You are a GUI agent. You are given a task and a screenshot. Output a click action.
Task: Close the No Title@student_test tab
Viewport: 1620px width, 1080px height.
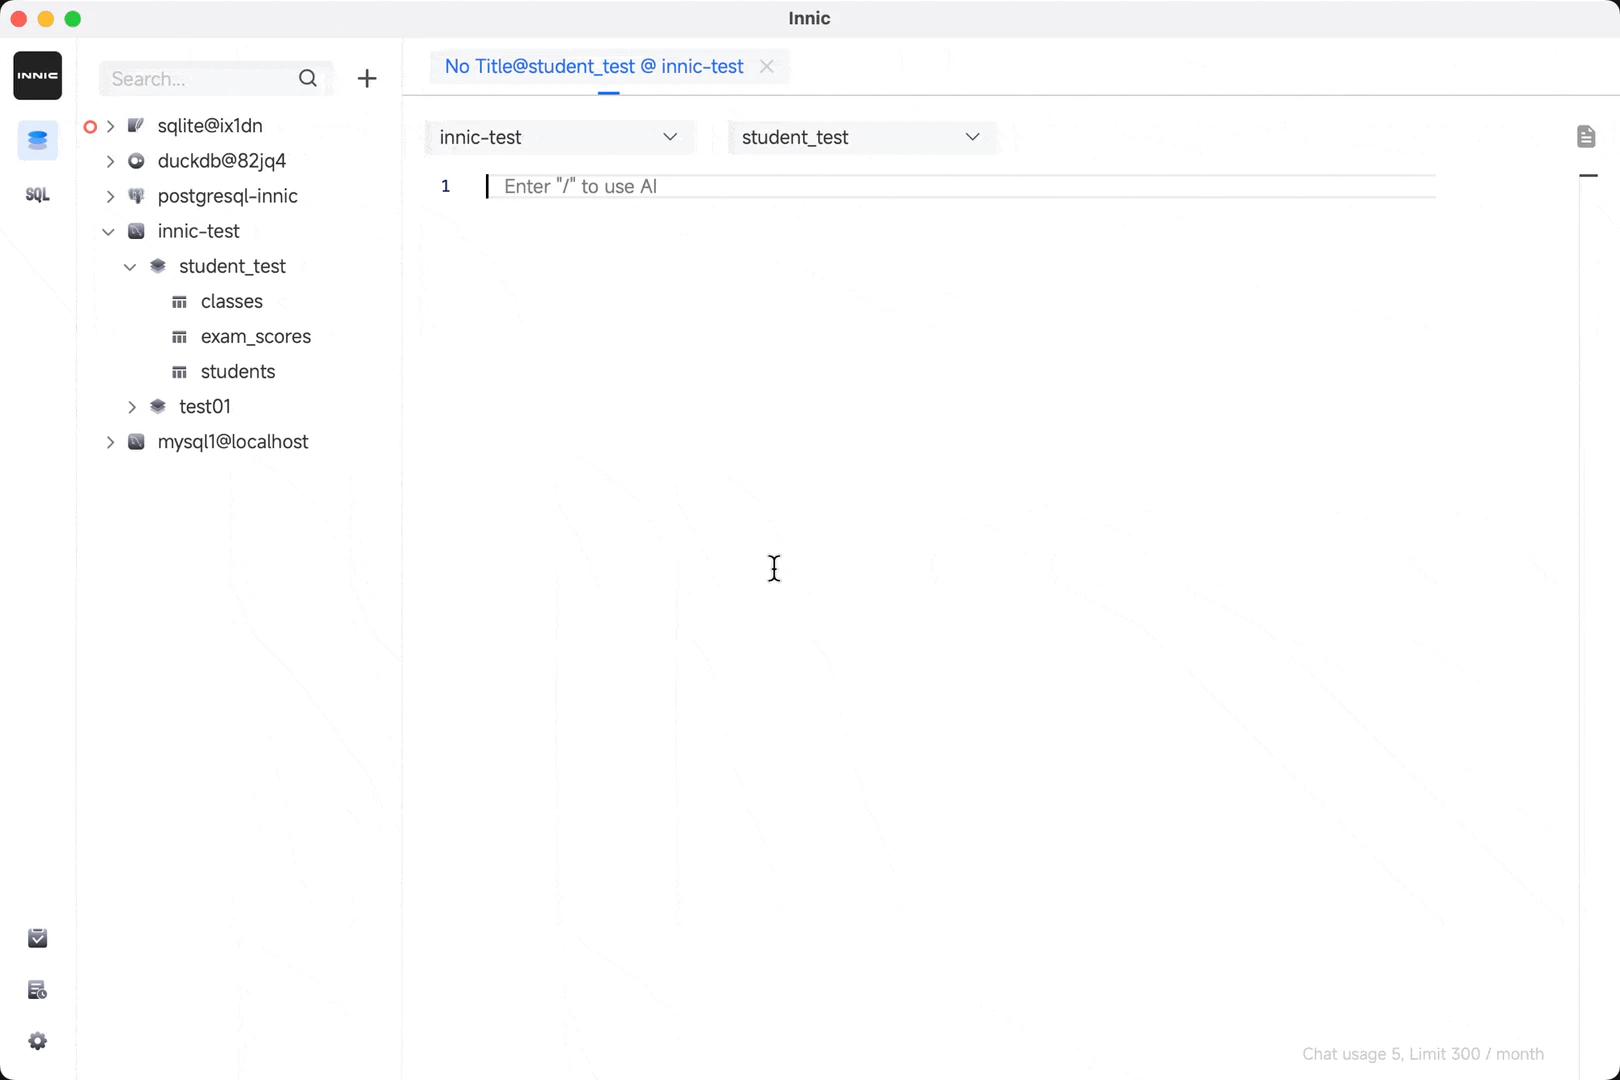point(767,67)
